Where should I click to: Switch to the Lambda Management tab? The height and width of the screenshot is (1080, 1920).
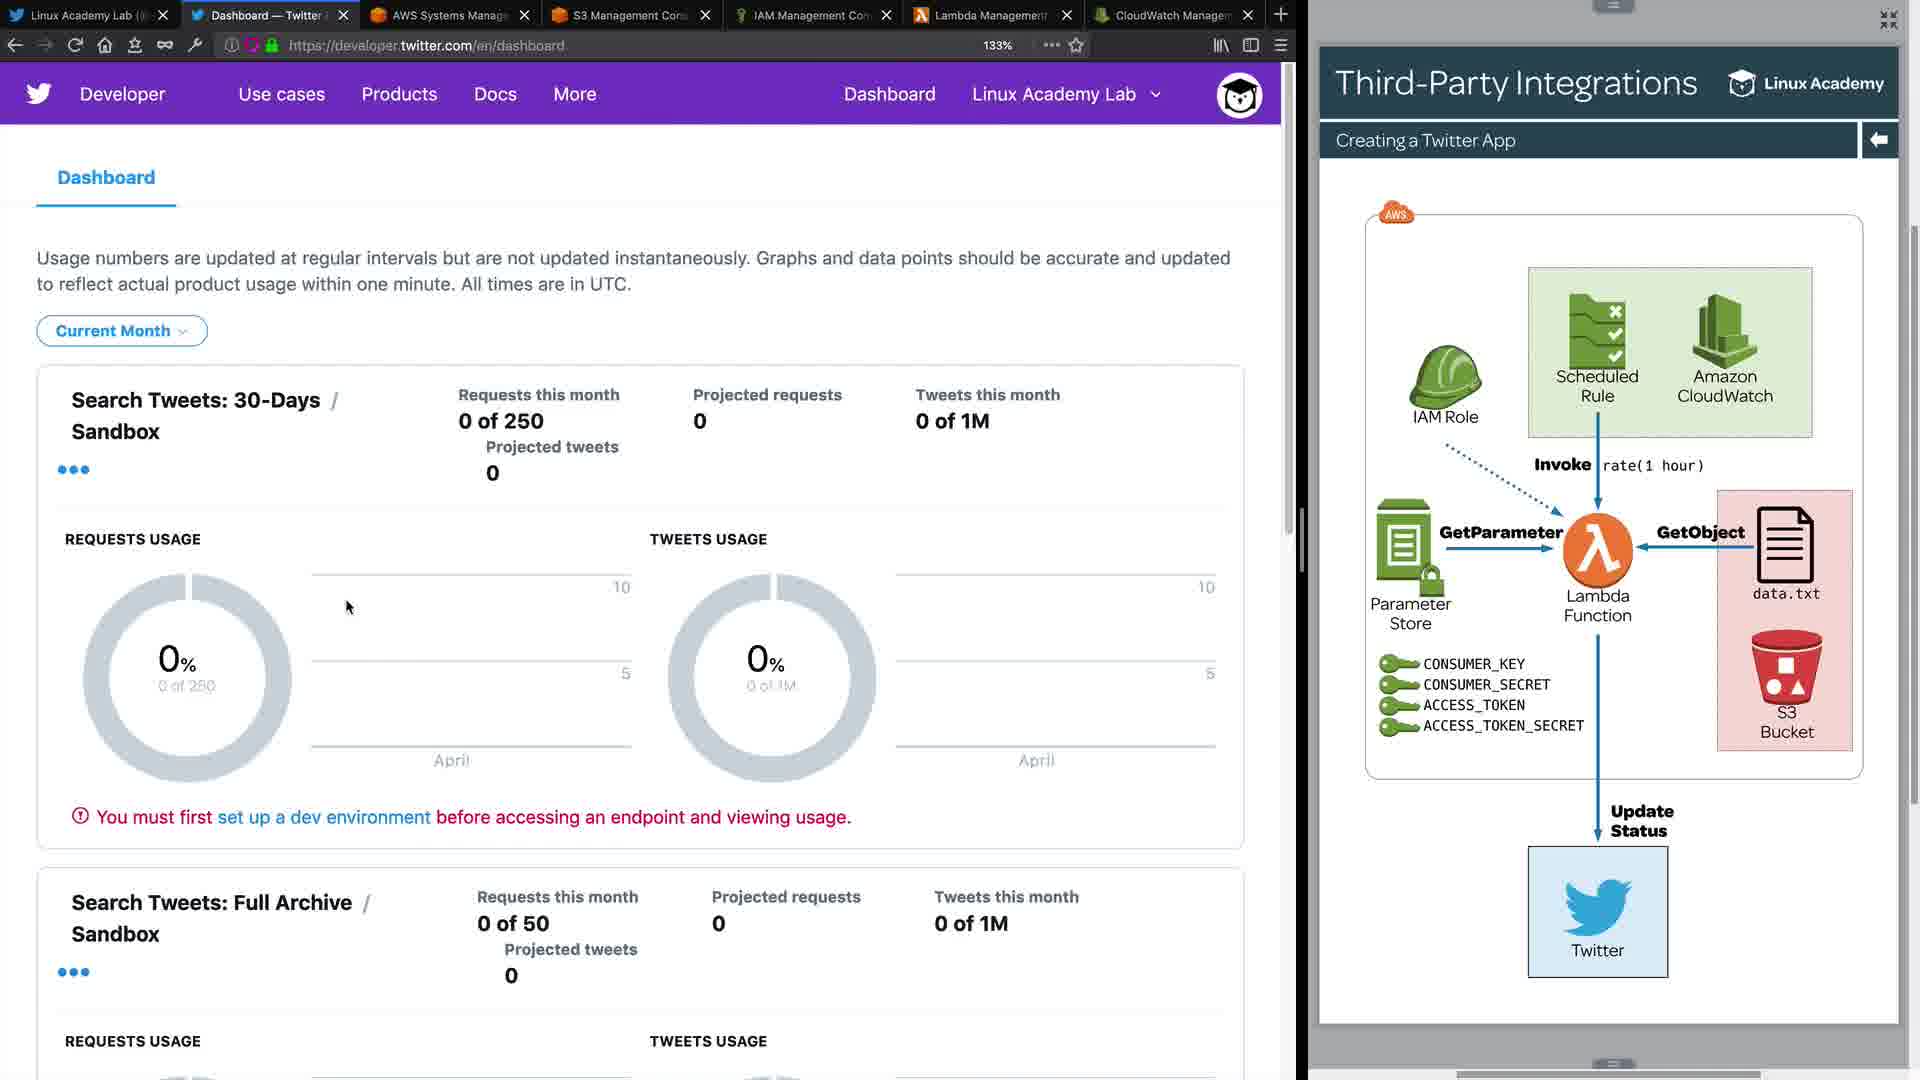click(x=990, y=15)
